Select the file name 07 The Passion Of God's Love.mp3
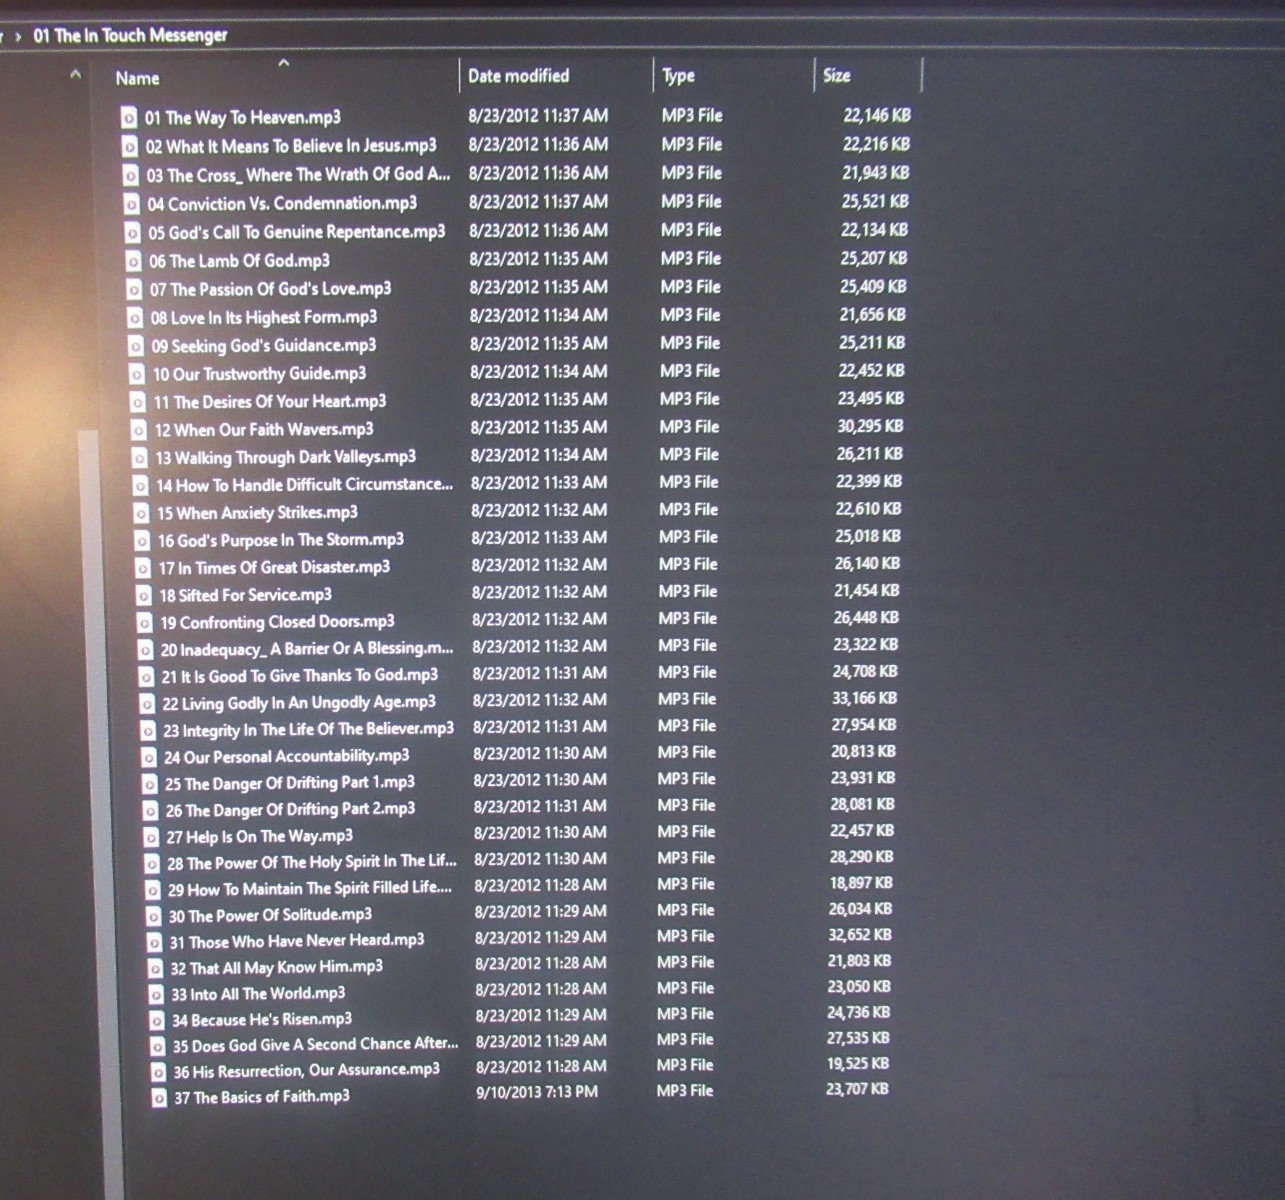This screenshot has width=1285, height=1200. 270,289
